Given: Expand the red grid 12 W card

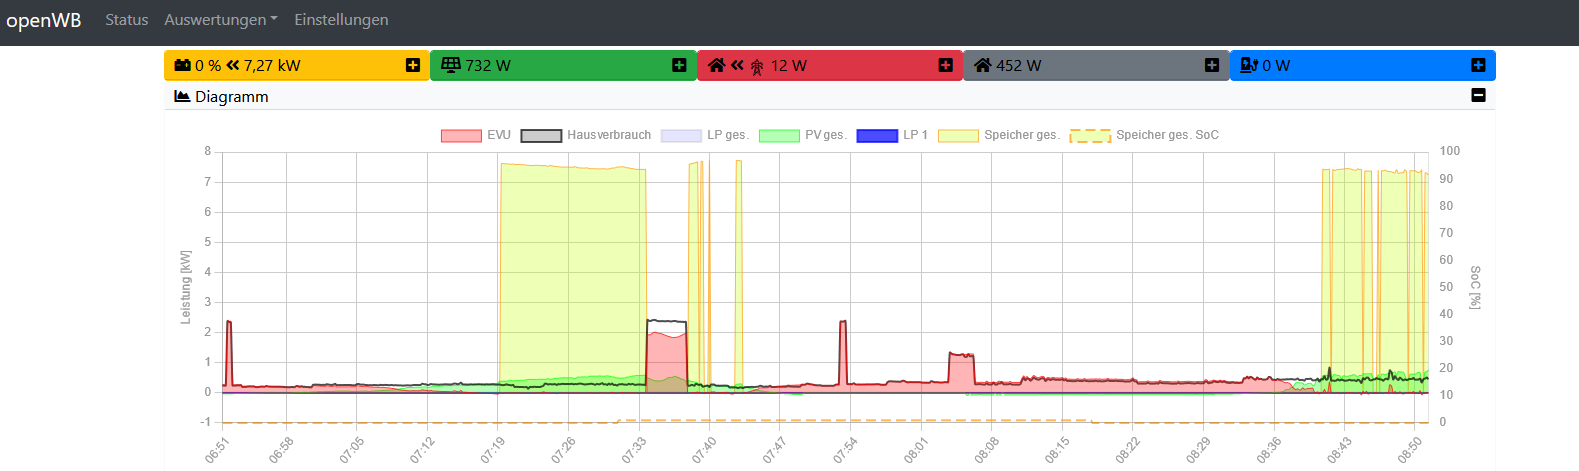Looking at the screenshot, I should click(x=946, y=65).
